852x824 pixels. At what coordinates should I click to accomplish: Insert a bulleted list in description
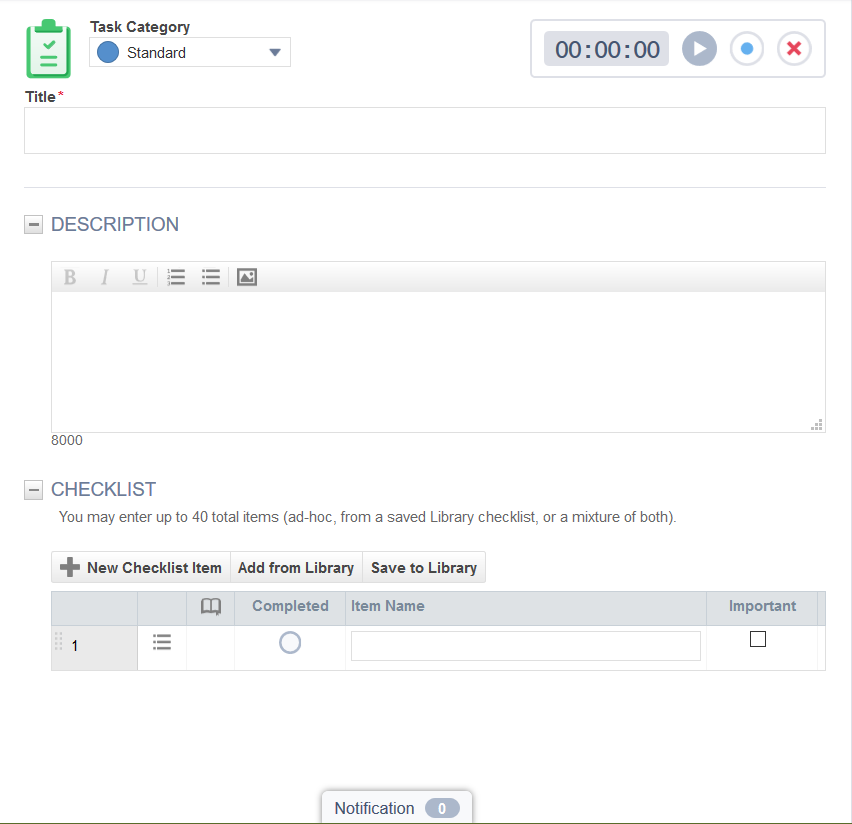click(x=210, y=277)
